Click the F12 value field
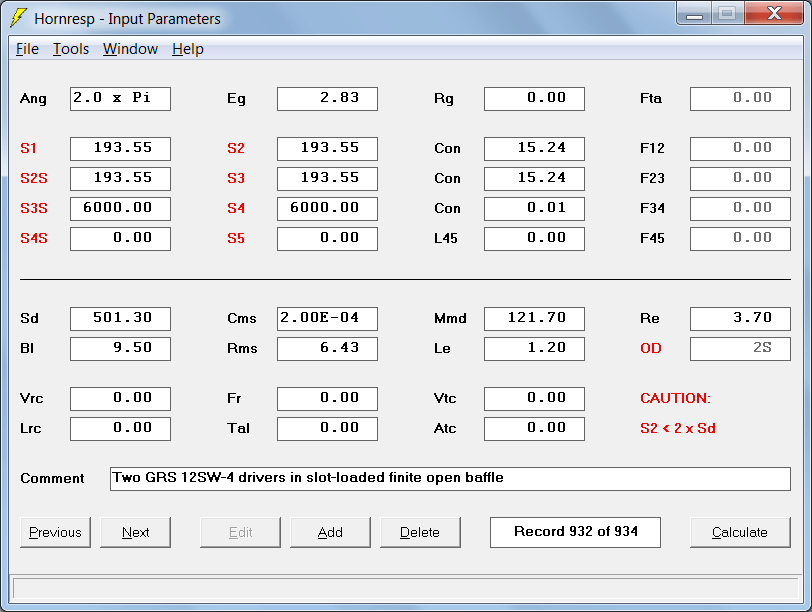This screenshot has width=812, height=612. [x=741, y=149]
